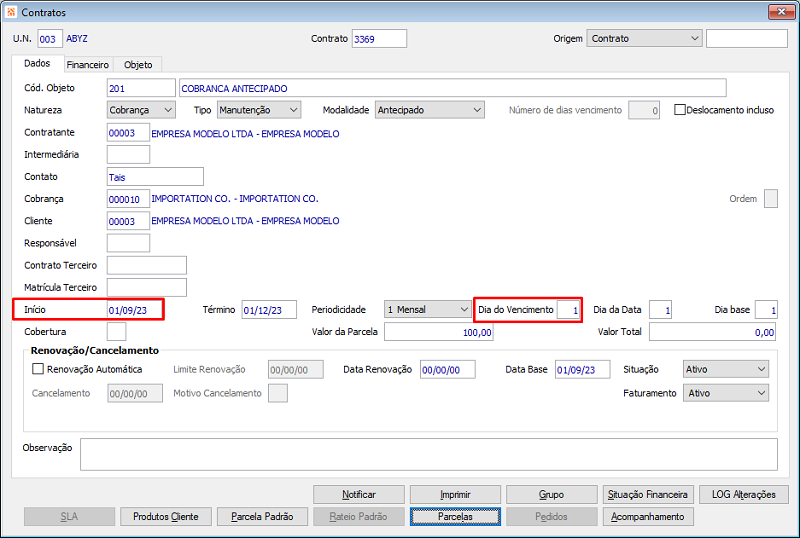The height and width of the screenshot is (538, 800).
Task: Click the Contratos window app icon
Action: (x=11, y=12)
